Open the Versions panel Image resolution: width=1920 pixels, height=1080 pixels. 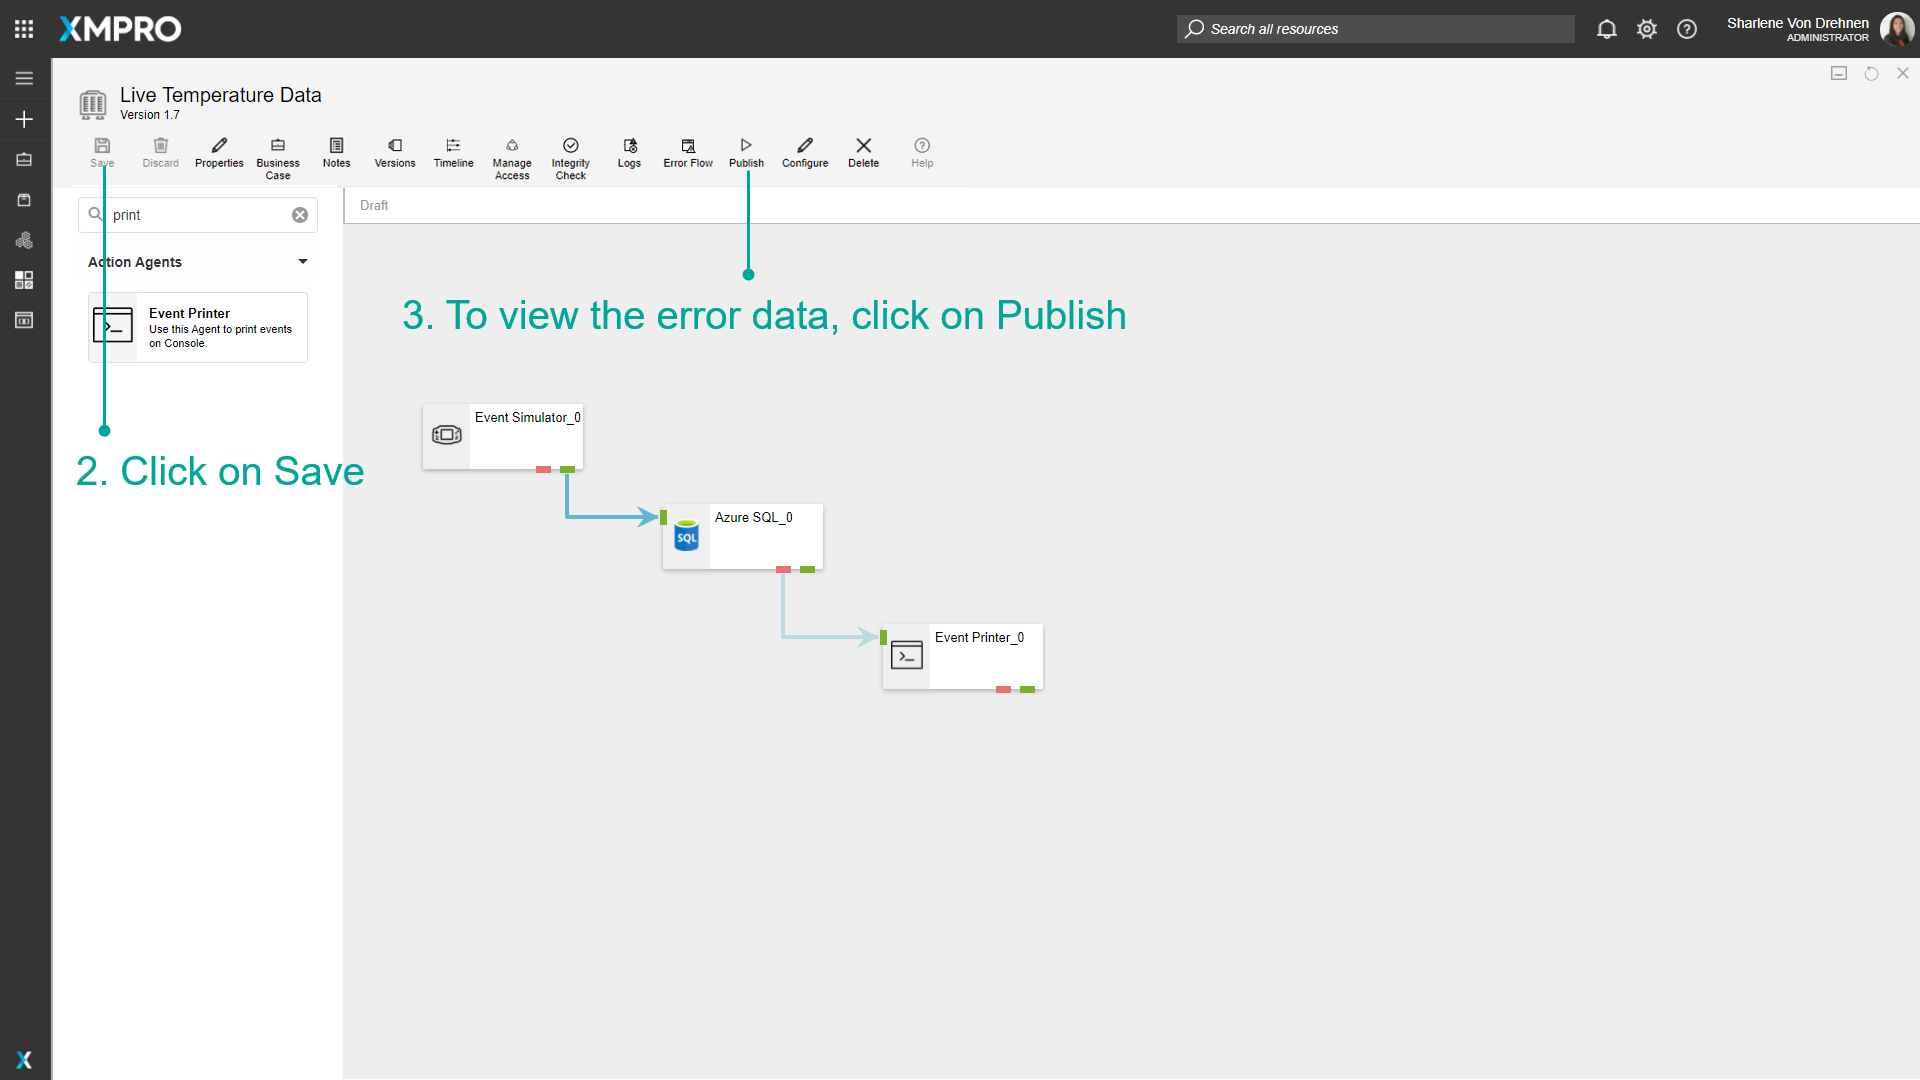394,153
